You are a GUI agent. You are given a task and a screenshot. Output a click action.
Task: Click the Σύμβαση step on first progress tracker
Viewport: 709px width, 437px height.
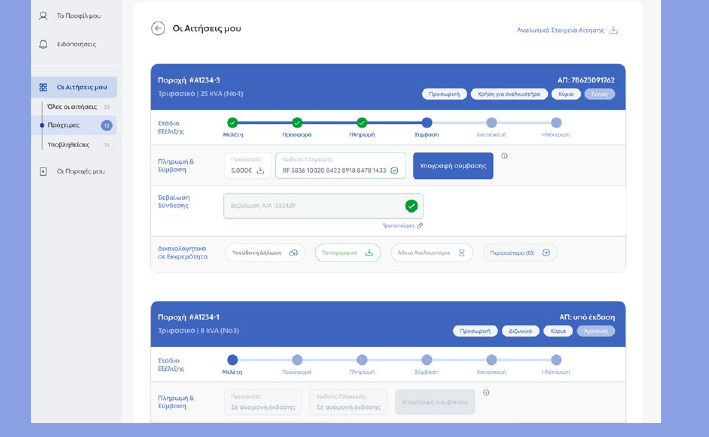pos(427,123)
